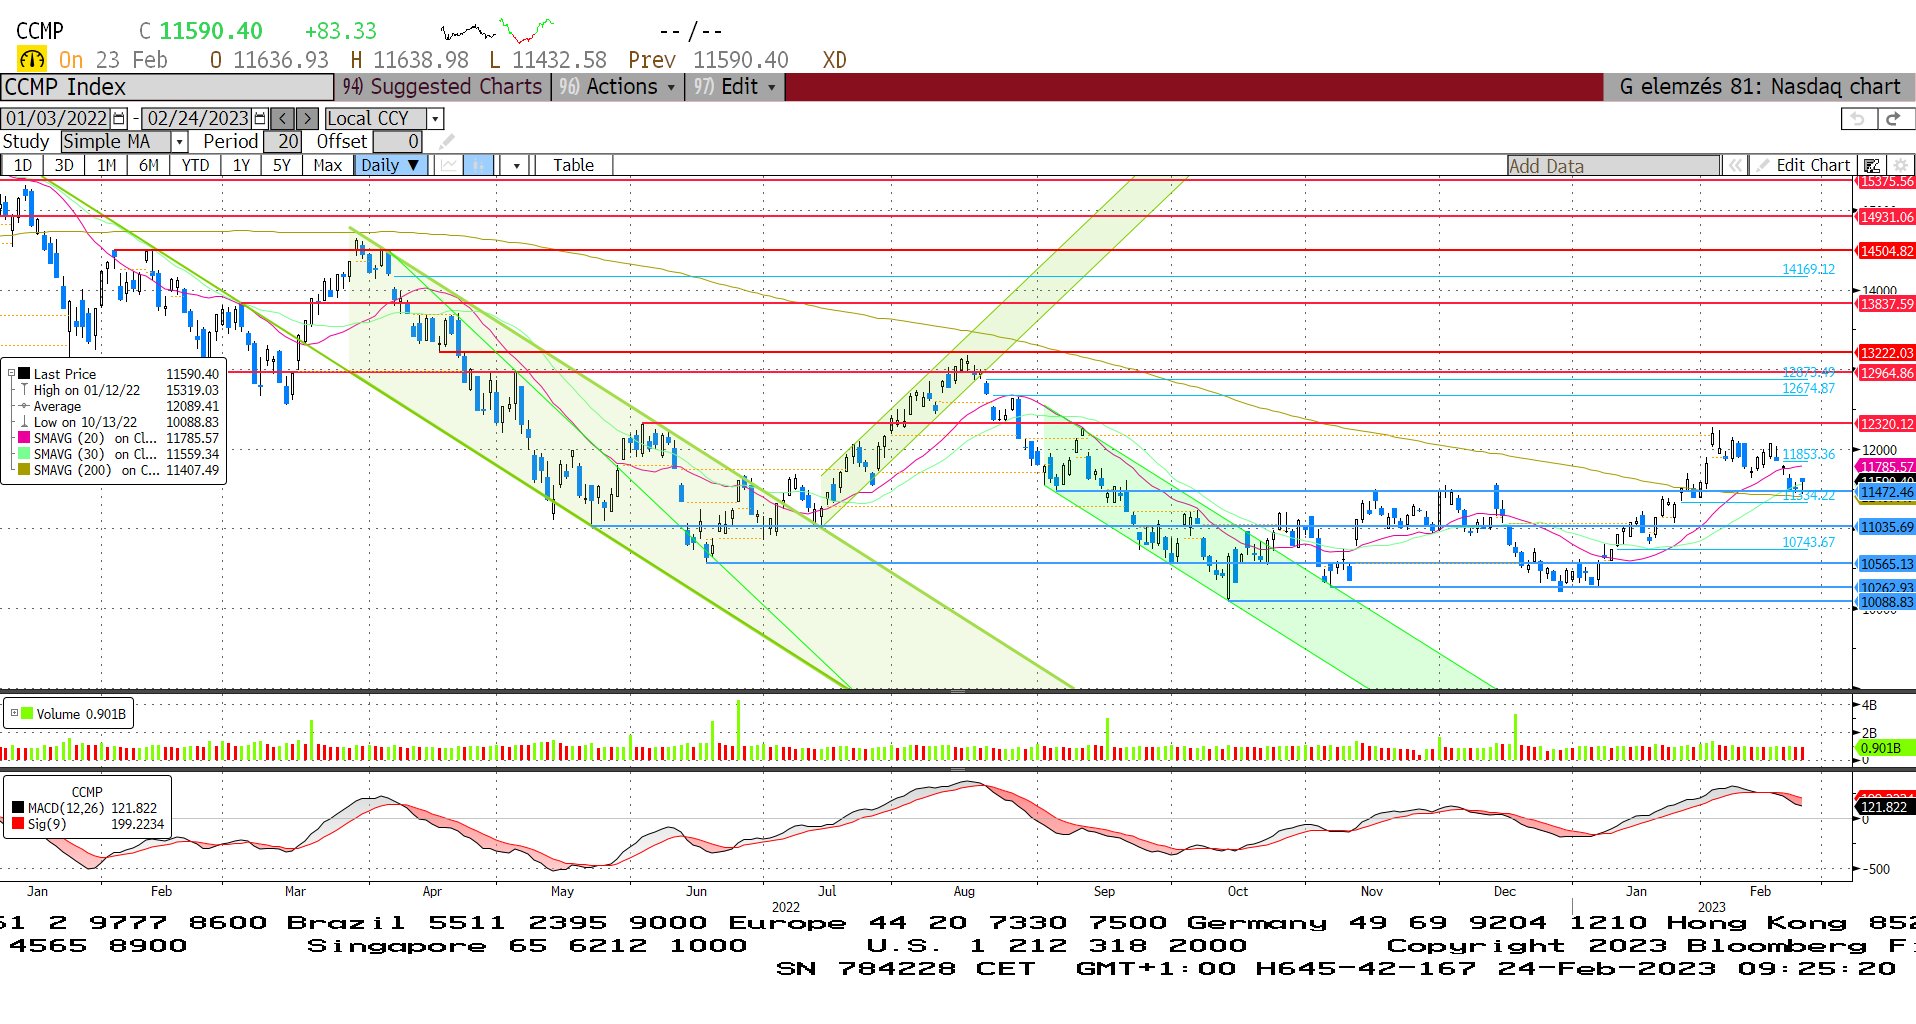Click the green SMAVG (30) color swatch
The width and height of the screenshot is (1916, 1024).
click(24, 454)
